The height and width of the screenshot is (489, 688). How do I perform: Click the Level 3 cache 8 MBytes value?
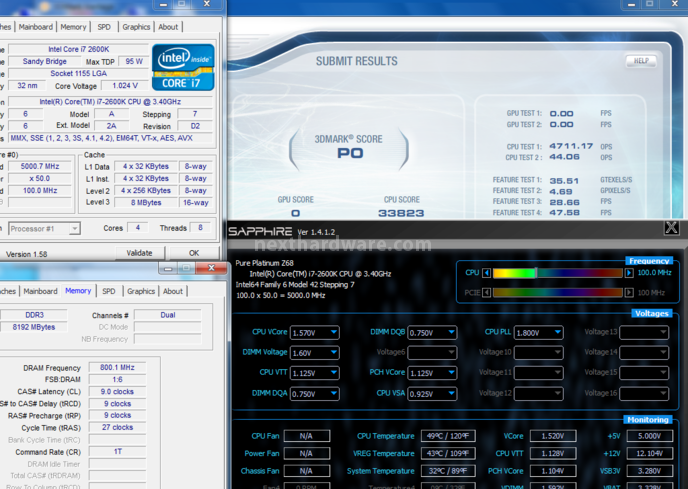[x=146, y=203]
